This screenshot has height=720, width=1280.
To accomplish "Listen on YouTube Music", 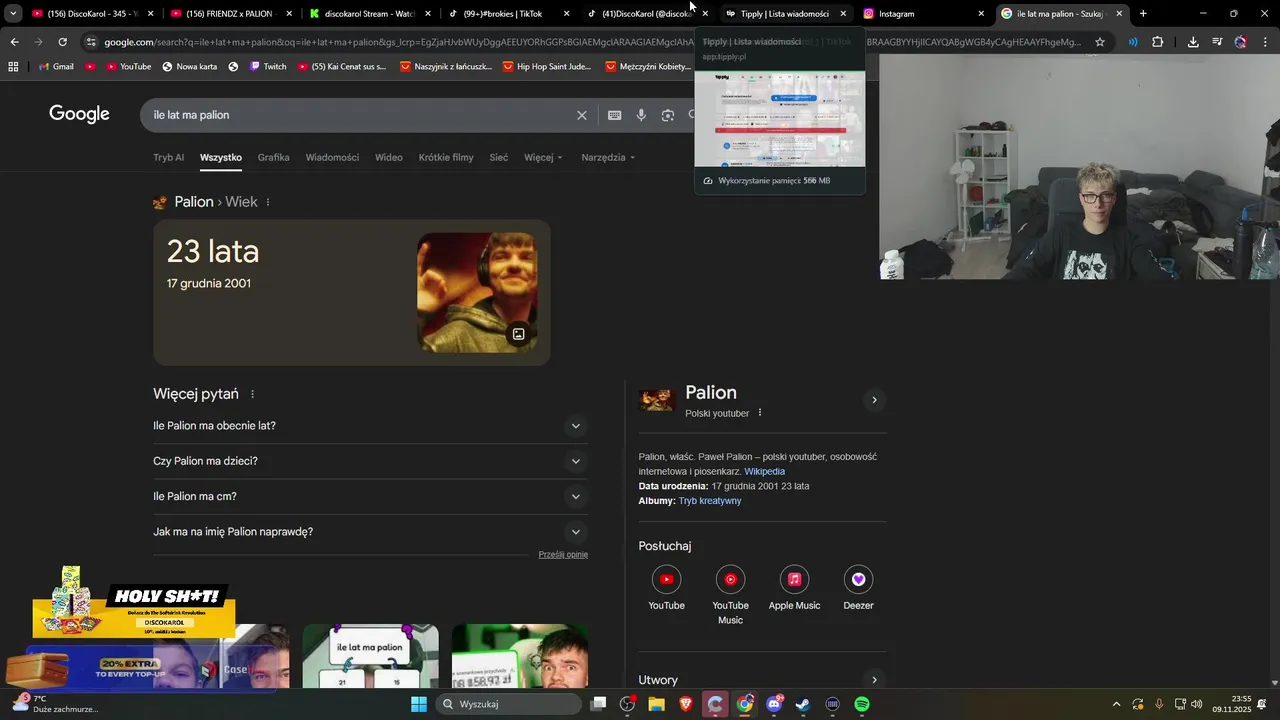I will (730, 595).
